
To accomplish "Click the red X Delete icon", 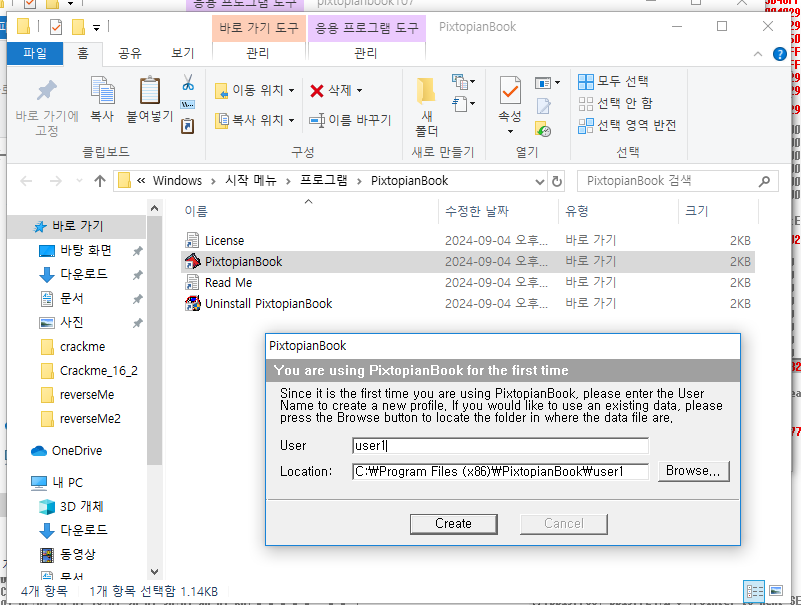I will (x=317, y=91).
